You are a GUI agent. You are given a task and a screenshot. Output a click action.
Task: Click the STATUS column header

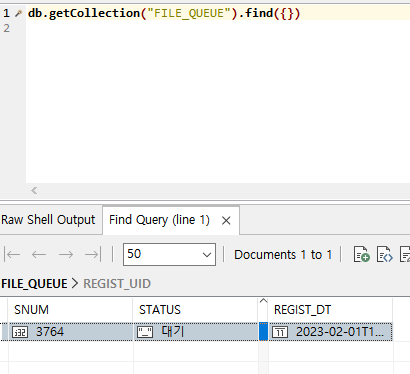(196, 310)
